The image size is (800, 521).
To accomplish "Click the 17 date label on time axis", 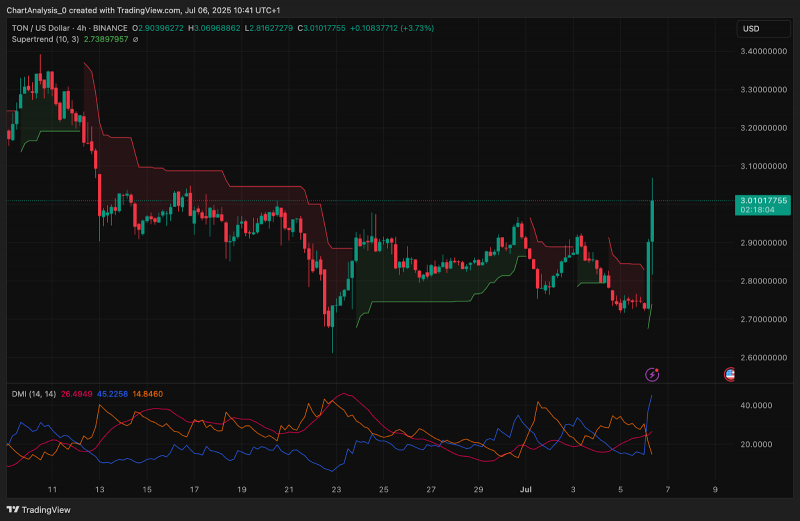I will [194, 489].
